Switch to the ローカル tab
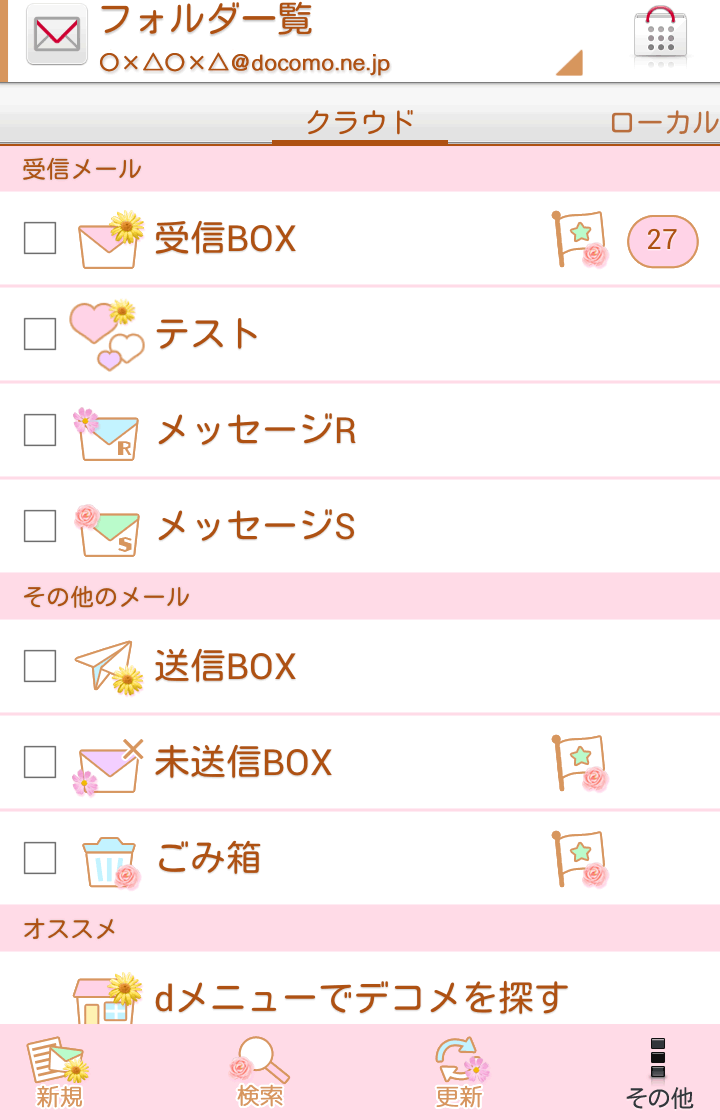 pos(664,122)
